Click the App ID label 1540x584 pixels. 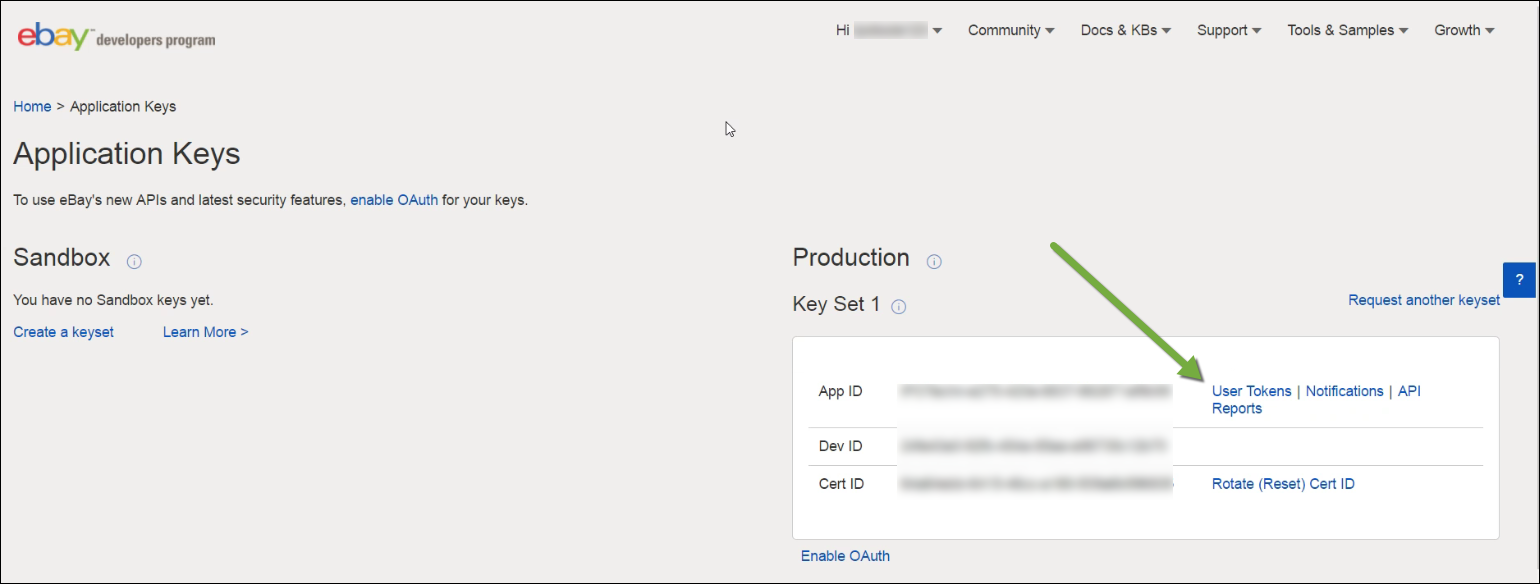(x=840, y=392)
